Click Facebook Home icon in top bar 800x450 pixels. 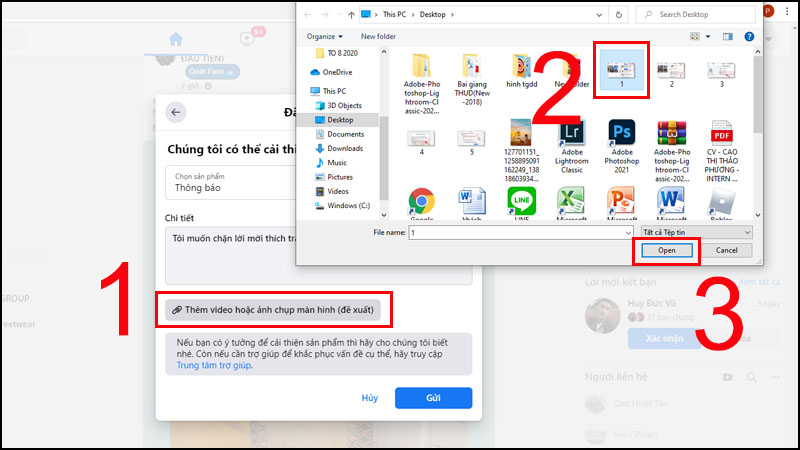click(x=176, y=39)
